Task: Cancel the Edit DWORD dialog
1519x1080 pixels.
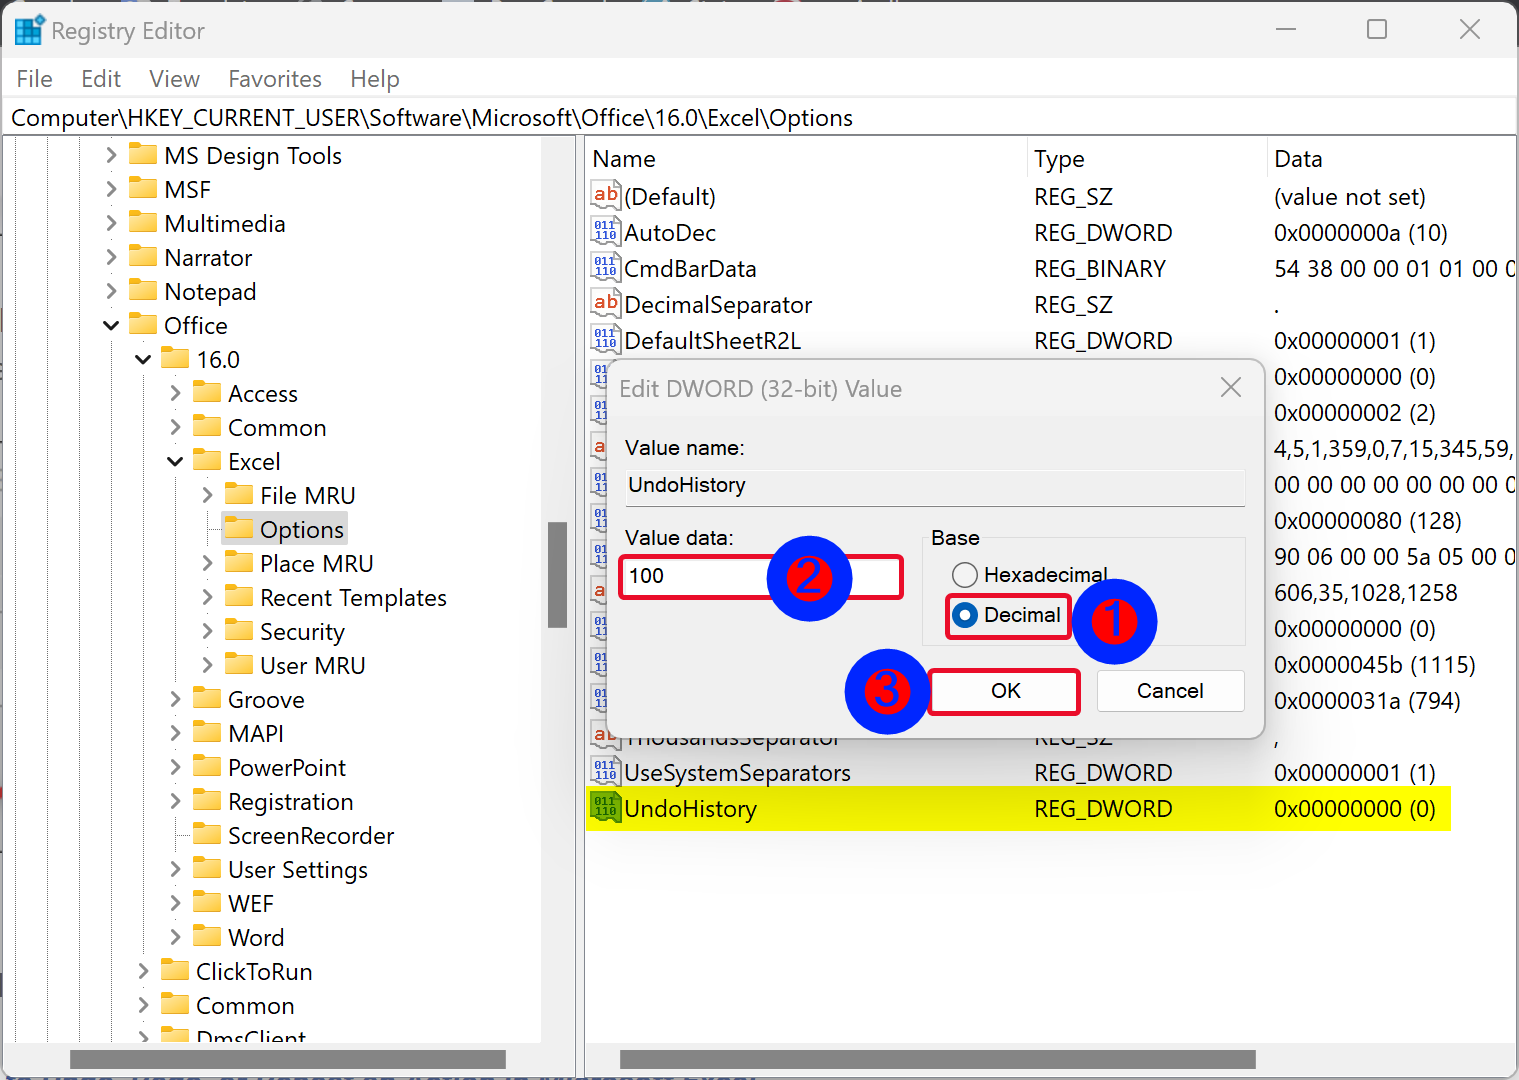Action: coord(1170,691)
